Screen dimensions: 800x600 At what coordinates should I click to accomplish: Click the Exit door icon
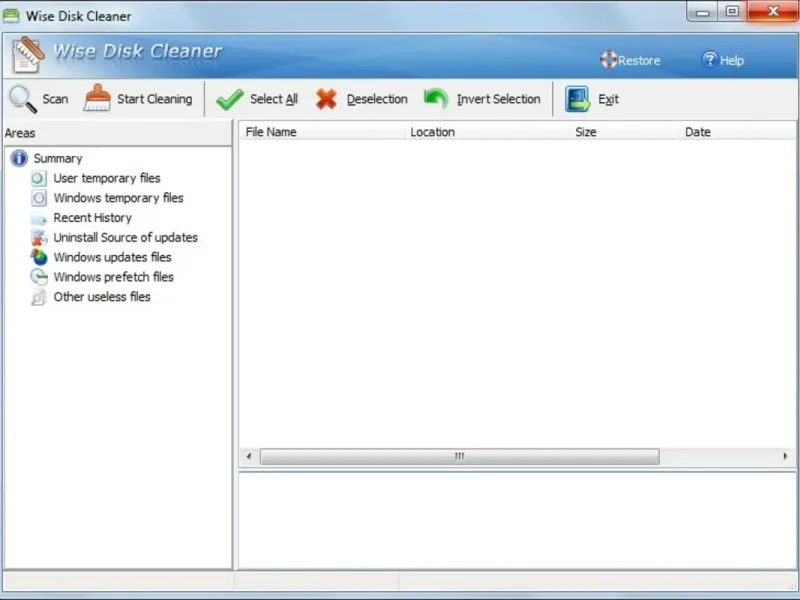pyautogui.click(x=577, y=99)
